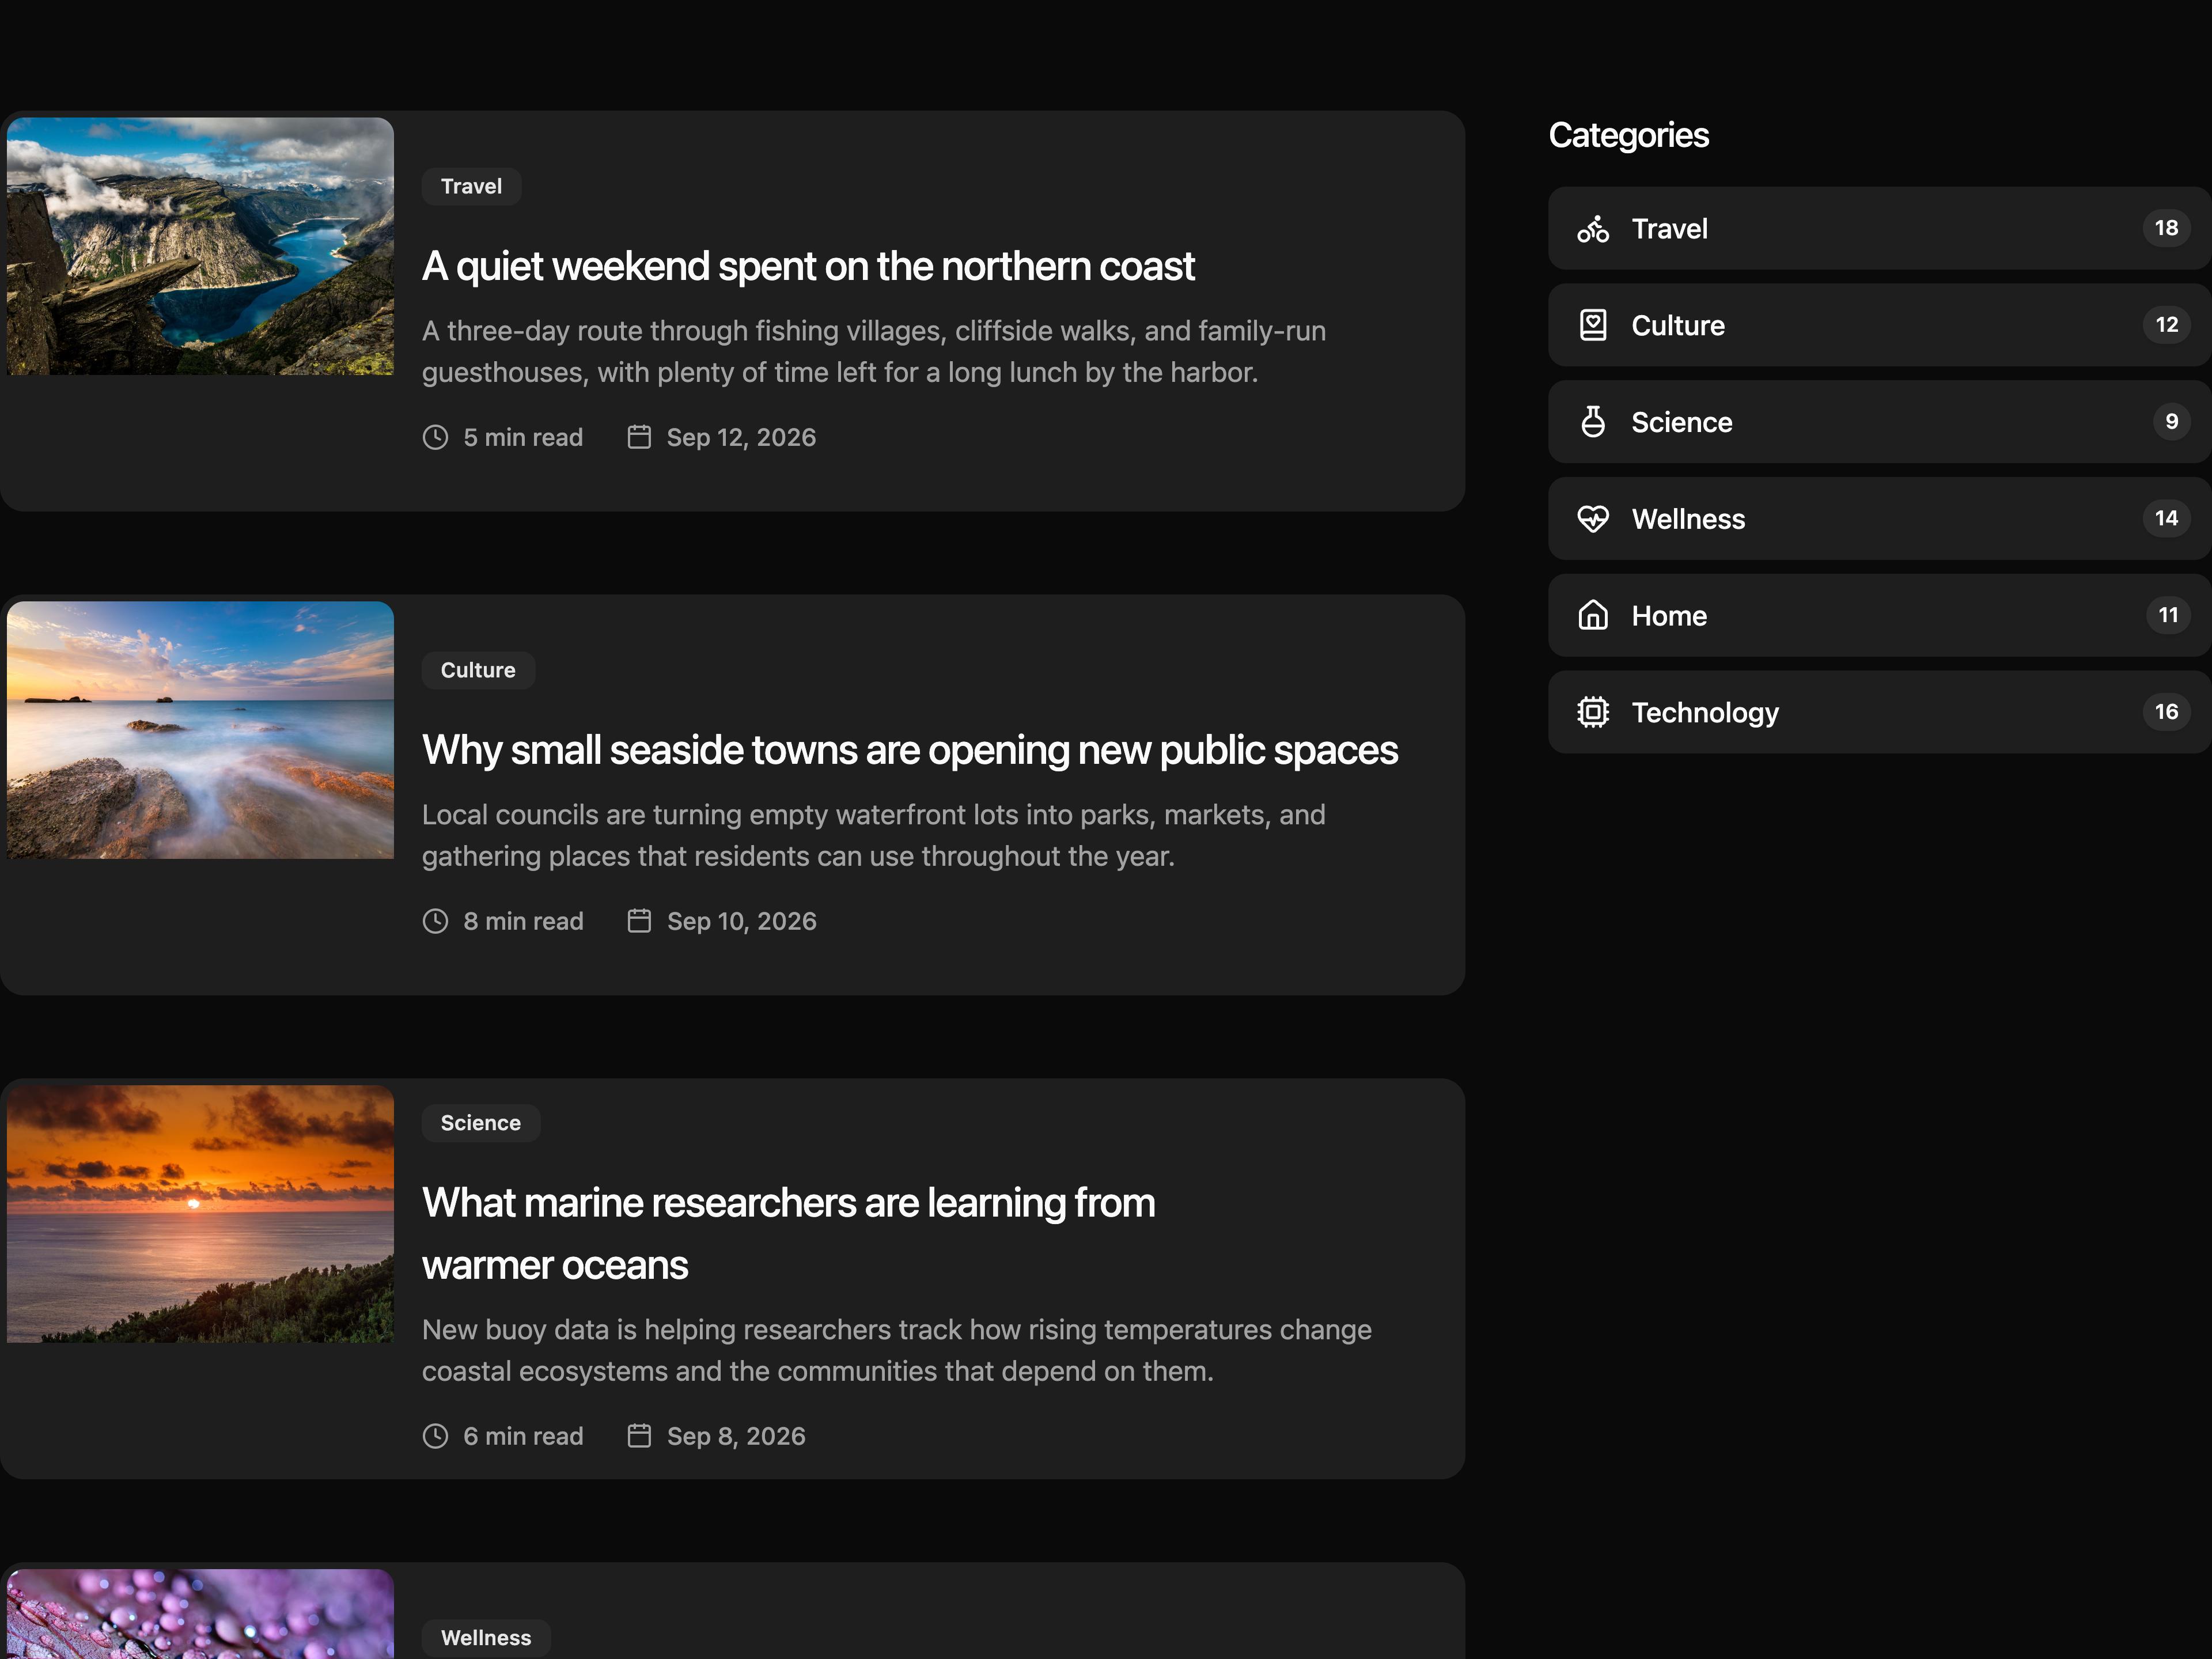Viewport: 2212px width, 1659px height.
Task: Click the 14 count badge for Wellness
Action: pyautogui.click(x=2166, y=518)
